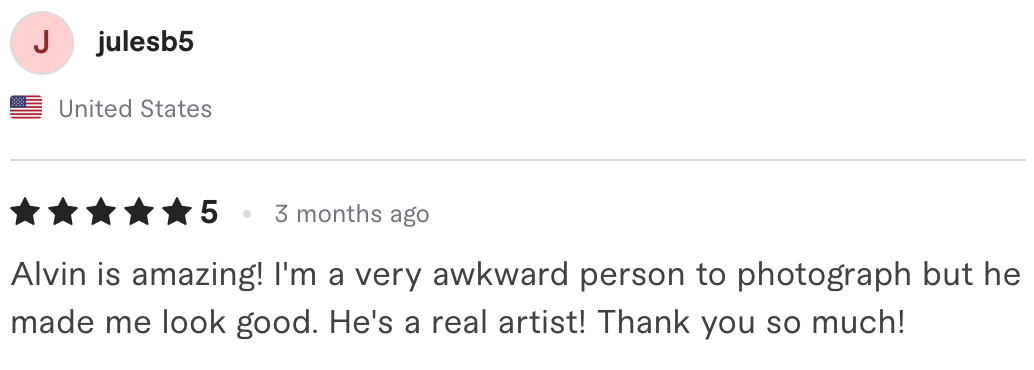Click the dot separator before the timestamp
Screen dimensions: 1034x370
click(x=247, y=214)
